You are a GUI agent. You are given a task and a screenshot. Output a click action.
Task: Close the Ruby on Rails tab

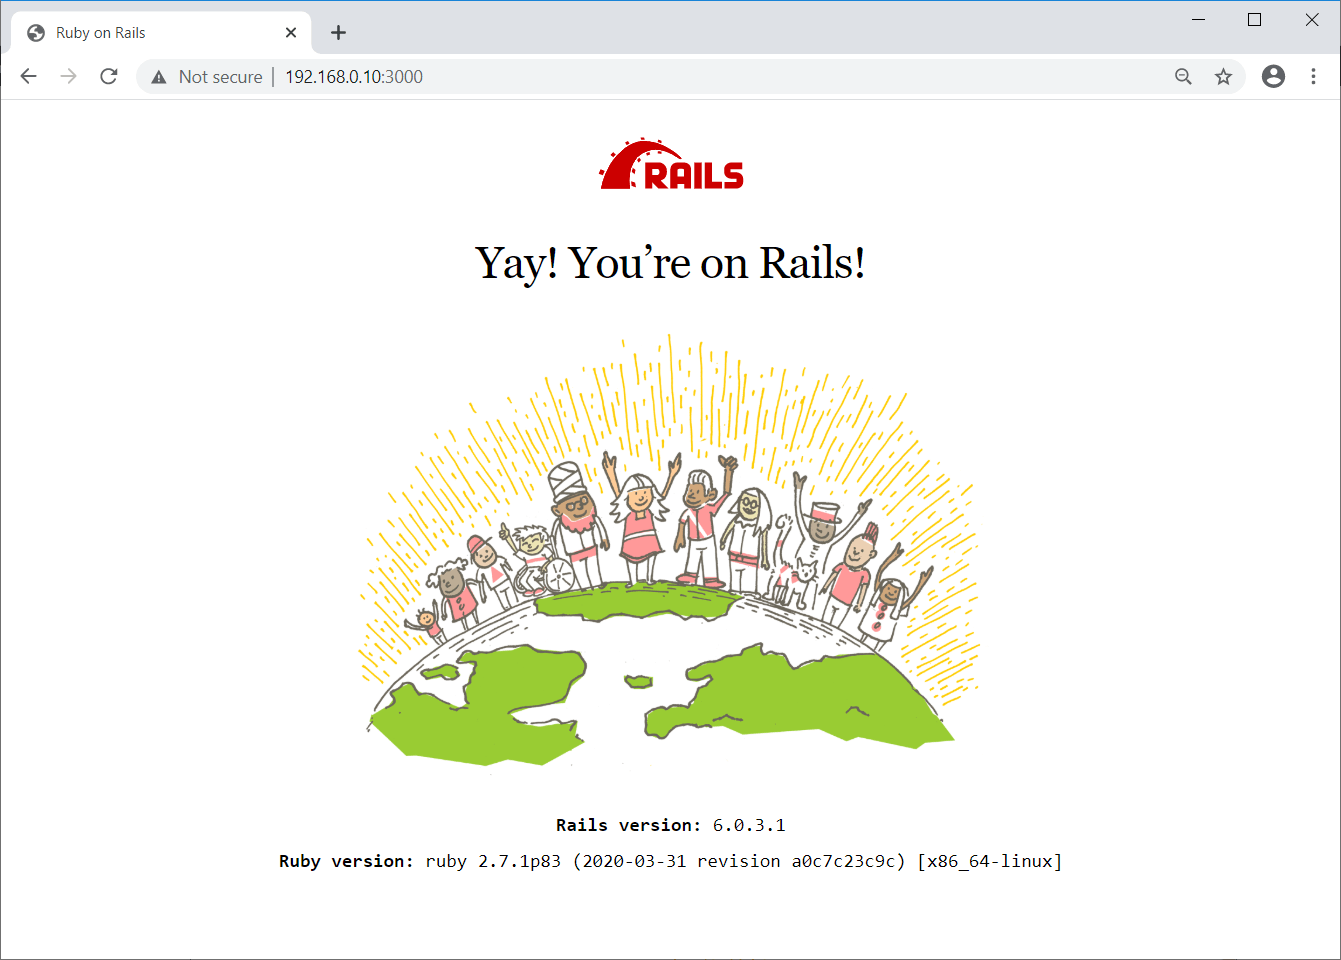coord(291,33)
